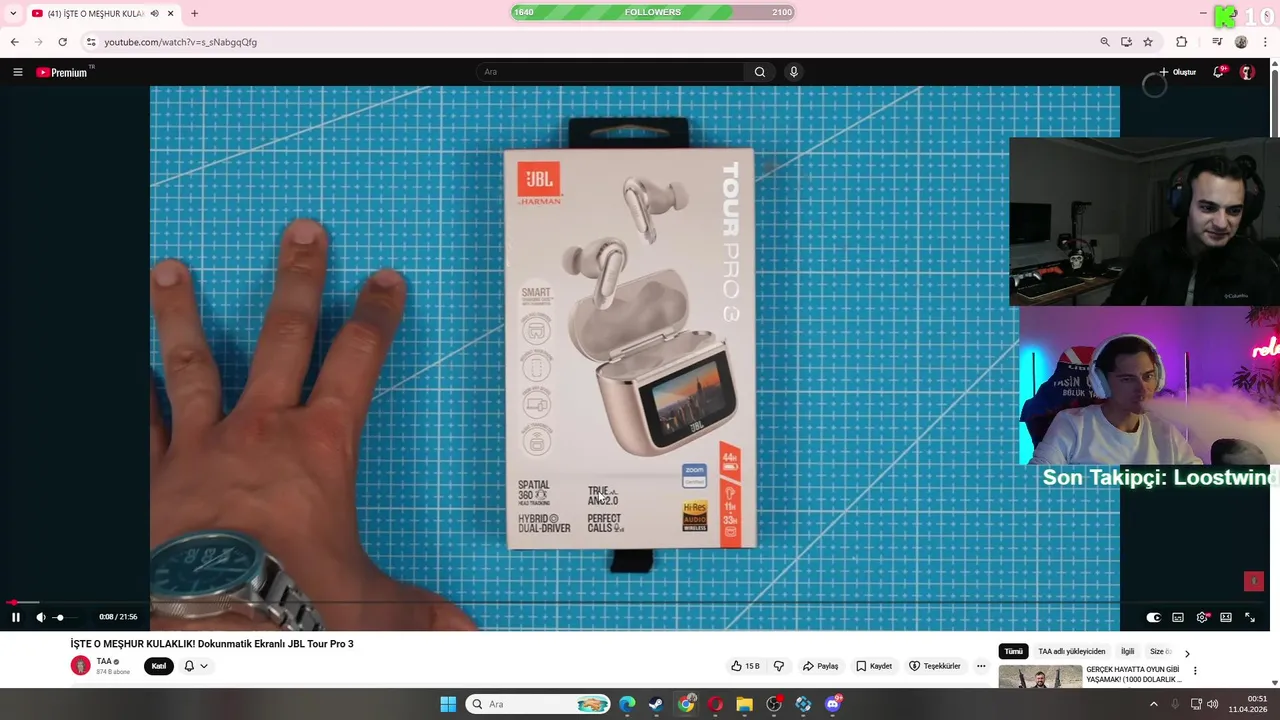Open options for GERÇEK HAYATTA suggested video
The height and width of the screenshot is (720, 1280).
coord(1195,671)
